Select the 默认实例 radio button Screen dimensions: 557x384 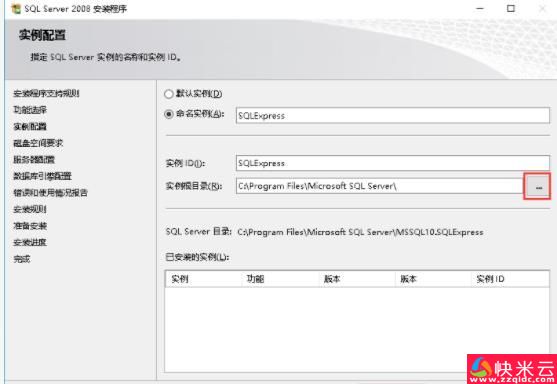pos(169,94)
